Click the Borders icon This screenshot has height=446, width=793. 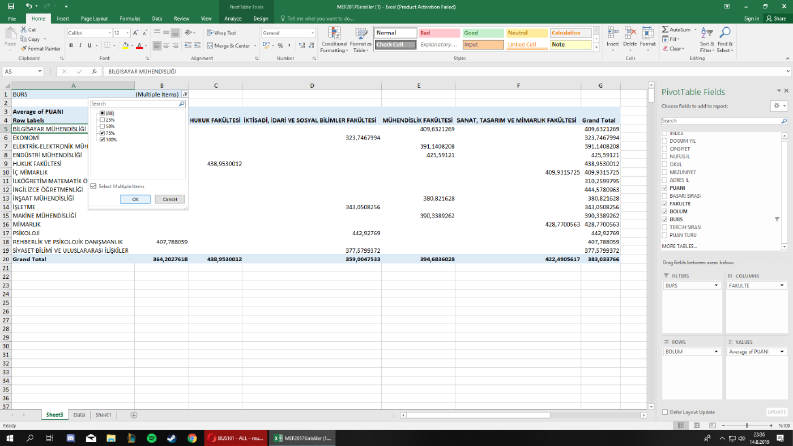[x=107, y=46]
